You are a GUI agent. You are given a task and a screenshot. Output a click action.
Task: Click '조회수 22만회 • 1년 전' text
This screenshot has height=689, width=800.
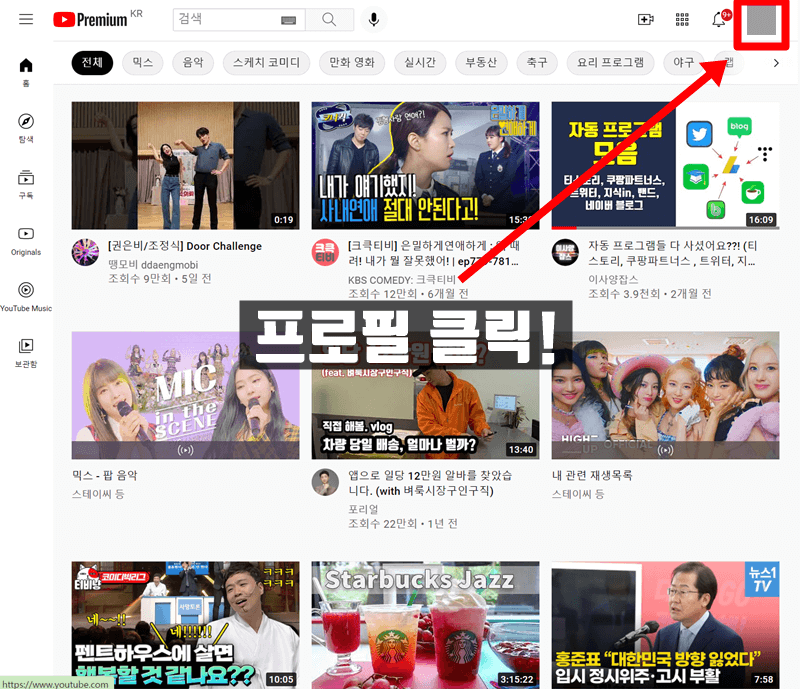[403, 524]
